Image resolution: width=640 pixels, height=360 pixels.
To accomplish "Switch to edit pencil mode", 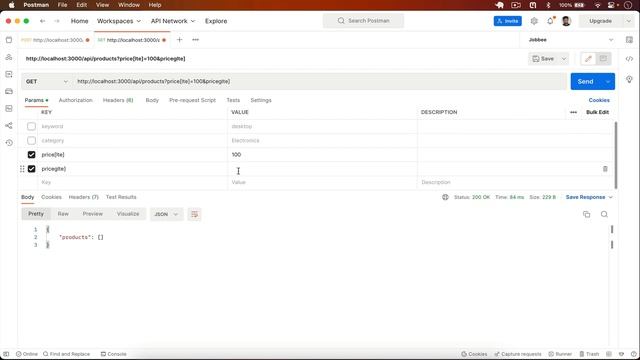I will [x=588, y=59].
